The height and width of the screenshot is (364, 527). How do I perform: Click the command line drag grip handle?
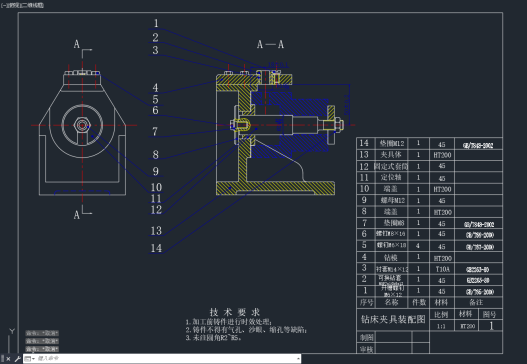tap(3, 359)
